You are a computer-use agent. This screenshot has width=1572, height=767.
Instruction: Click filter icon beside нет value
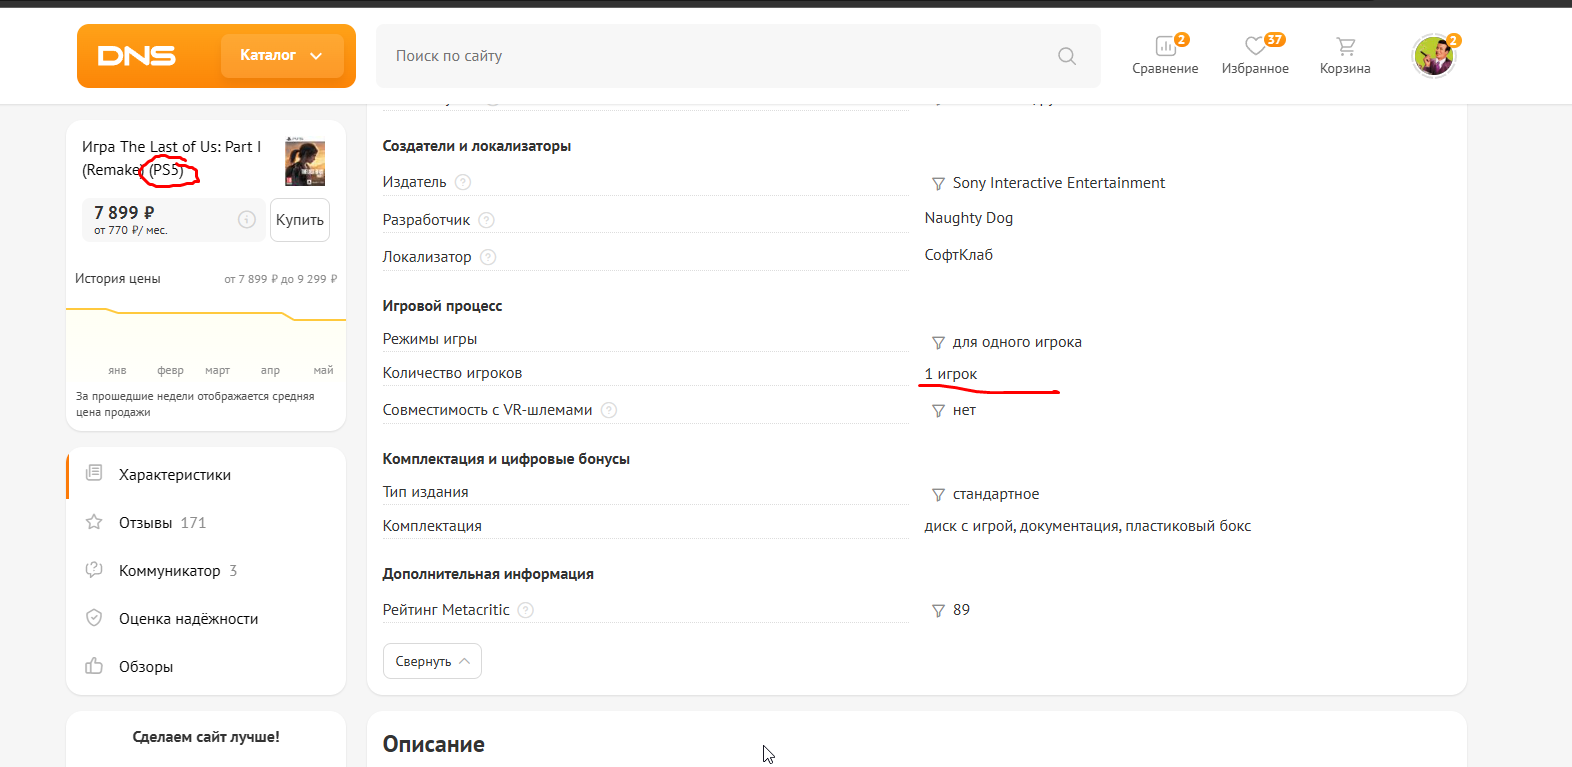pyautogui.click(x=938, y=411)
